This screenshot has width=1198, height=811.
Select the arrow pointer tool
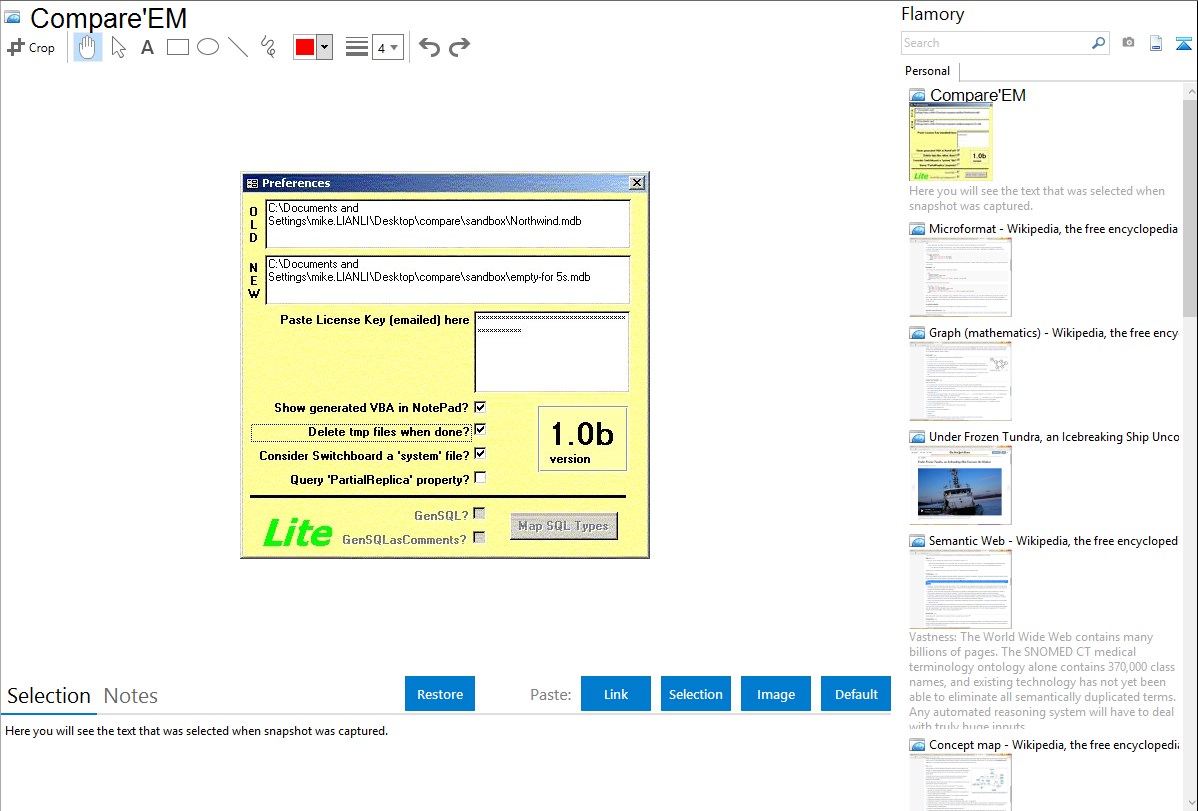click(118, 47)
